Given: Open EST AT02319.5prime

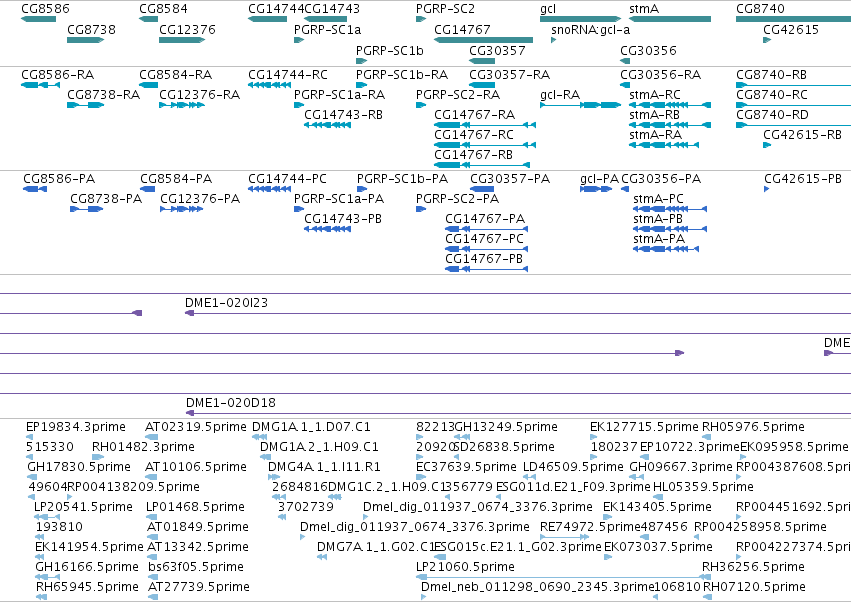Looking at the screenshot, I should [152, 437].
